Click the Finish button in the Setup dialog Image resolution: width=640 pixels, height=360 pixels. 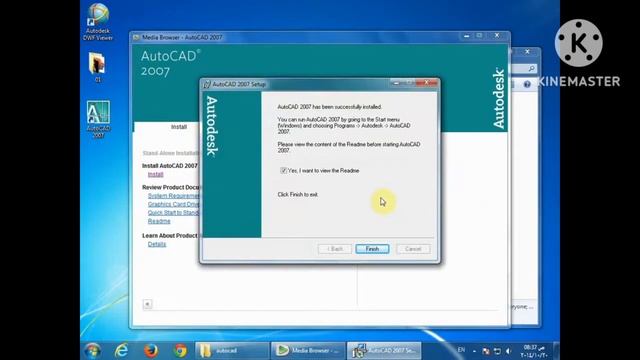[x=372, y=249]
